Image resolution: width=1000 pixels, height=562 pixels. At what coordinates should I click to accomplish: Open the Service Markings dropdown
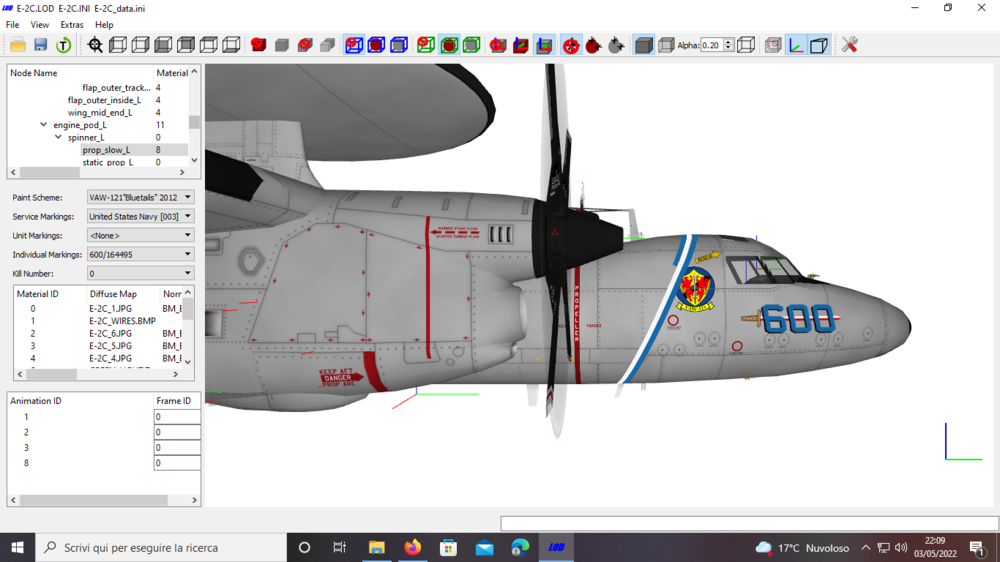[x=140, y=216]
